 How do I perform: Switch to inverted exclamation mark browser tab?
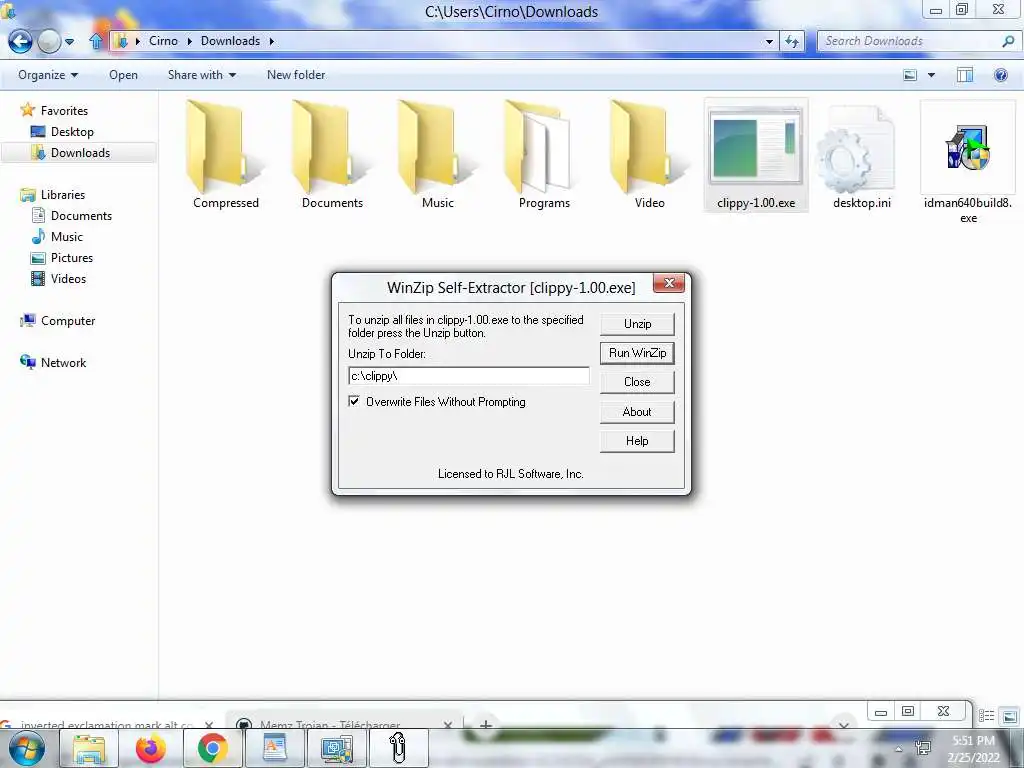click(108, 724)
